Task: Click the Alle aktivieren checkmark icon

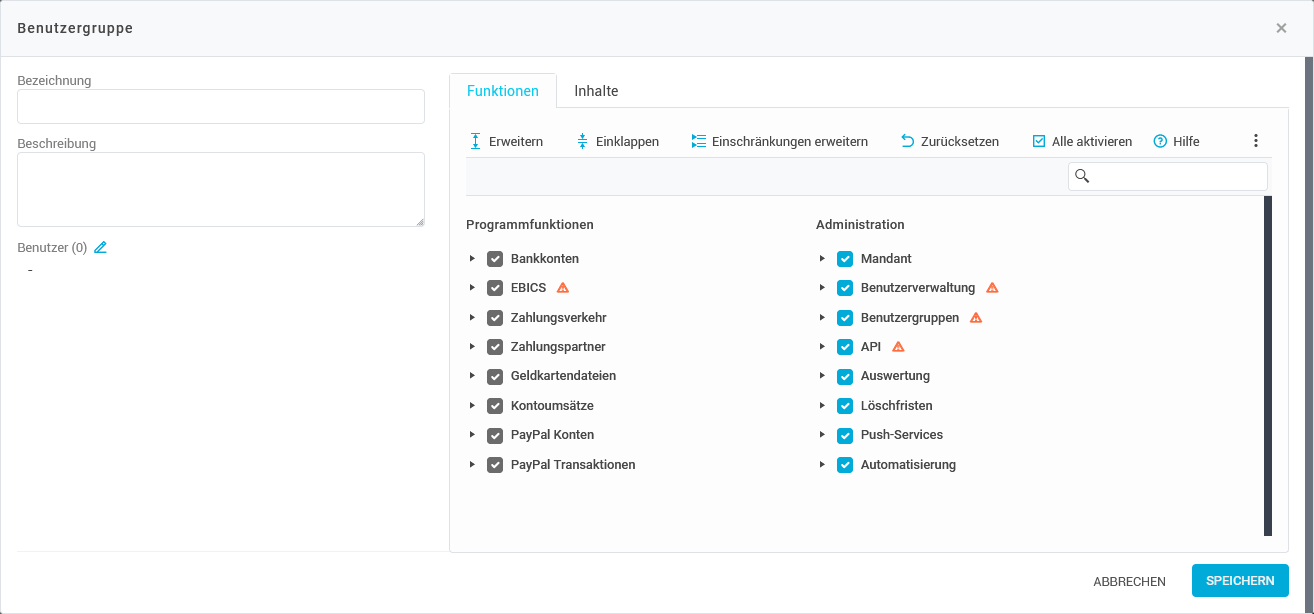Action: coord(1039,141)
